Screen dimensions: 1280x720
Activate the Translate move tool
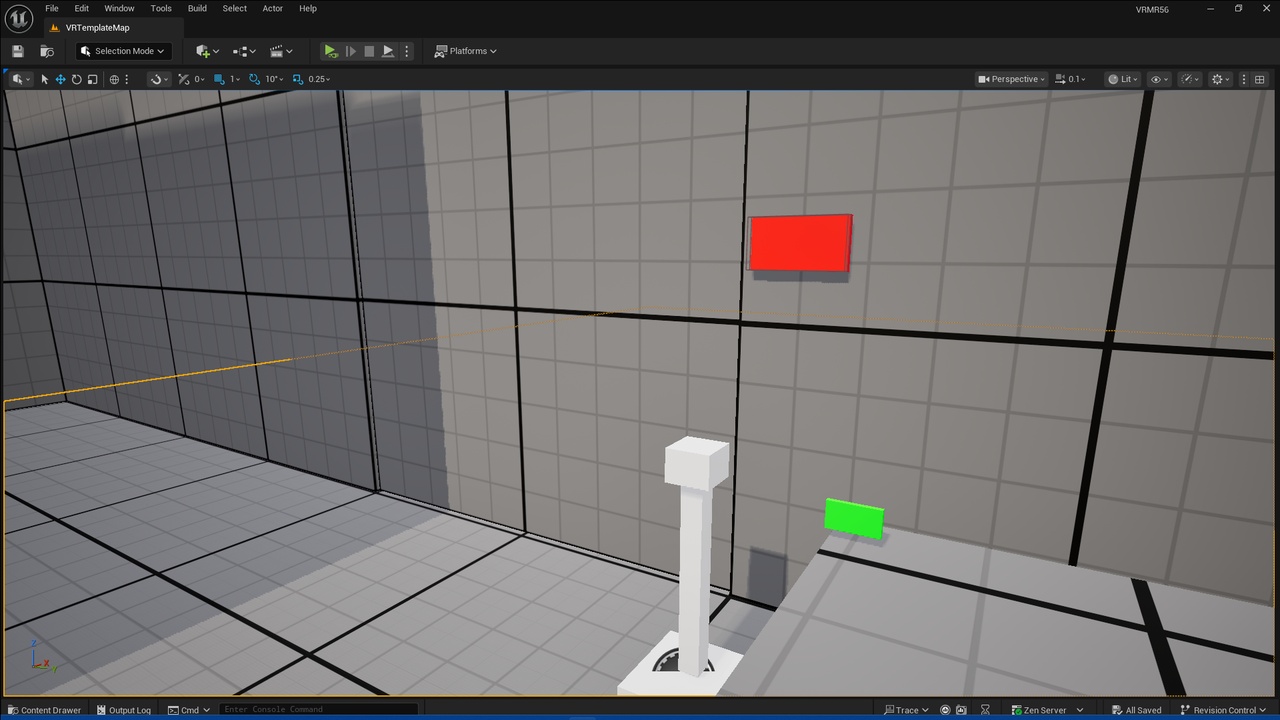(60, 79)
